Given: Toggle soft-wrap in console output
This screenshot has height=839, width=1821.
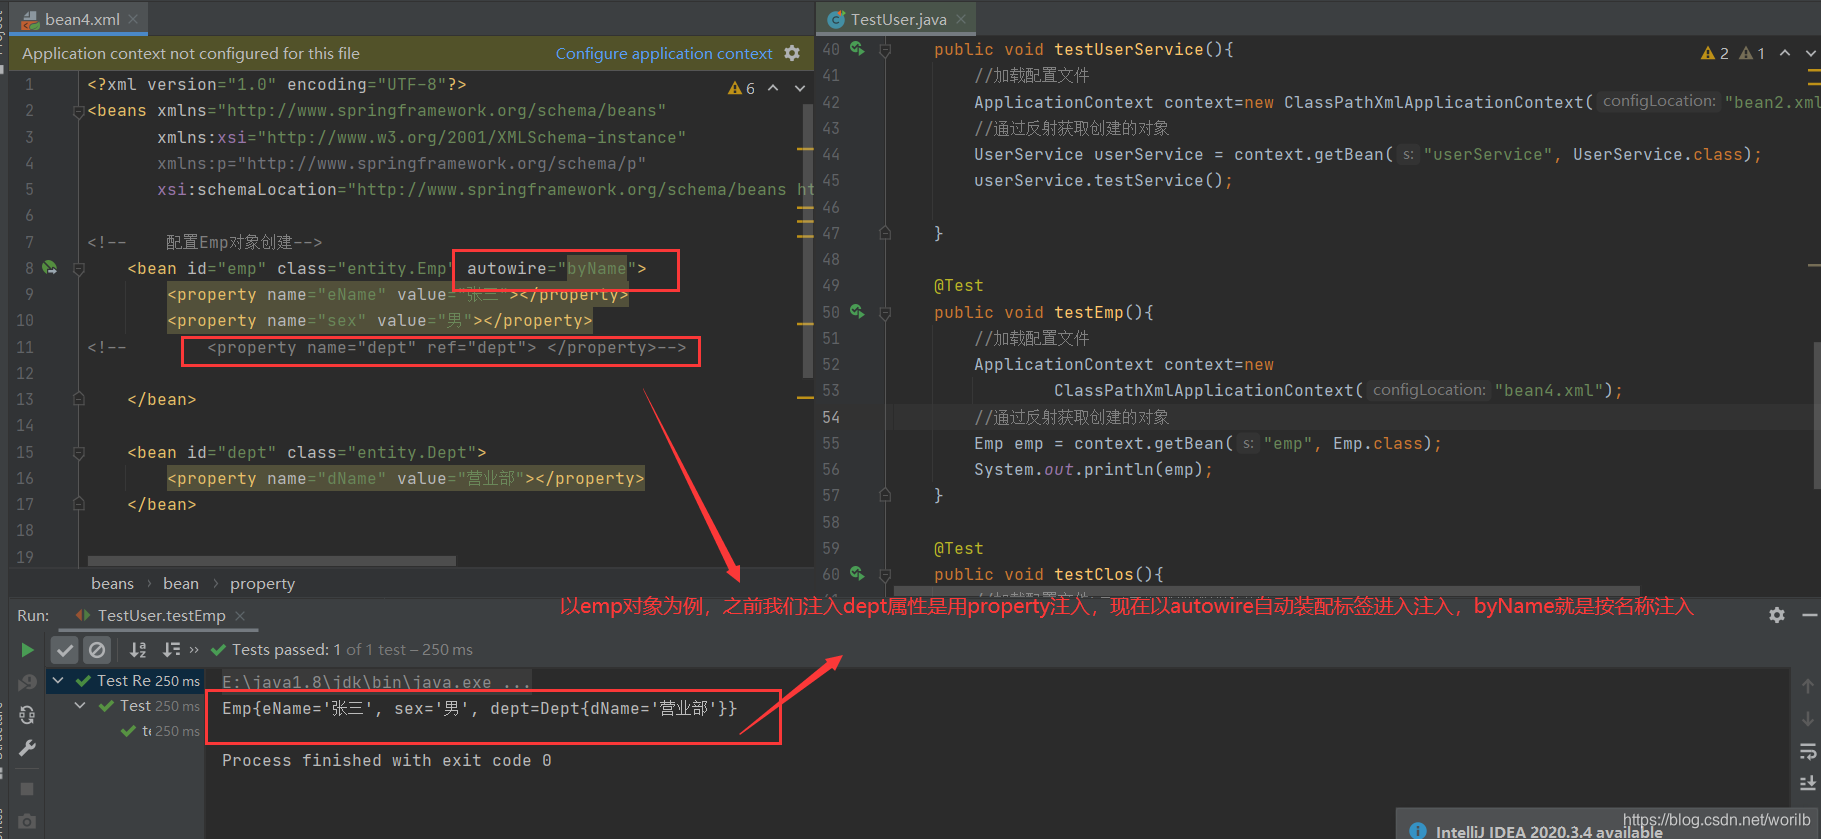Looking at the screenshot, I should 1808,751.
